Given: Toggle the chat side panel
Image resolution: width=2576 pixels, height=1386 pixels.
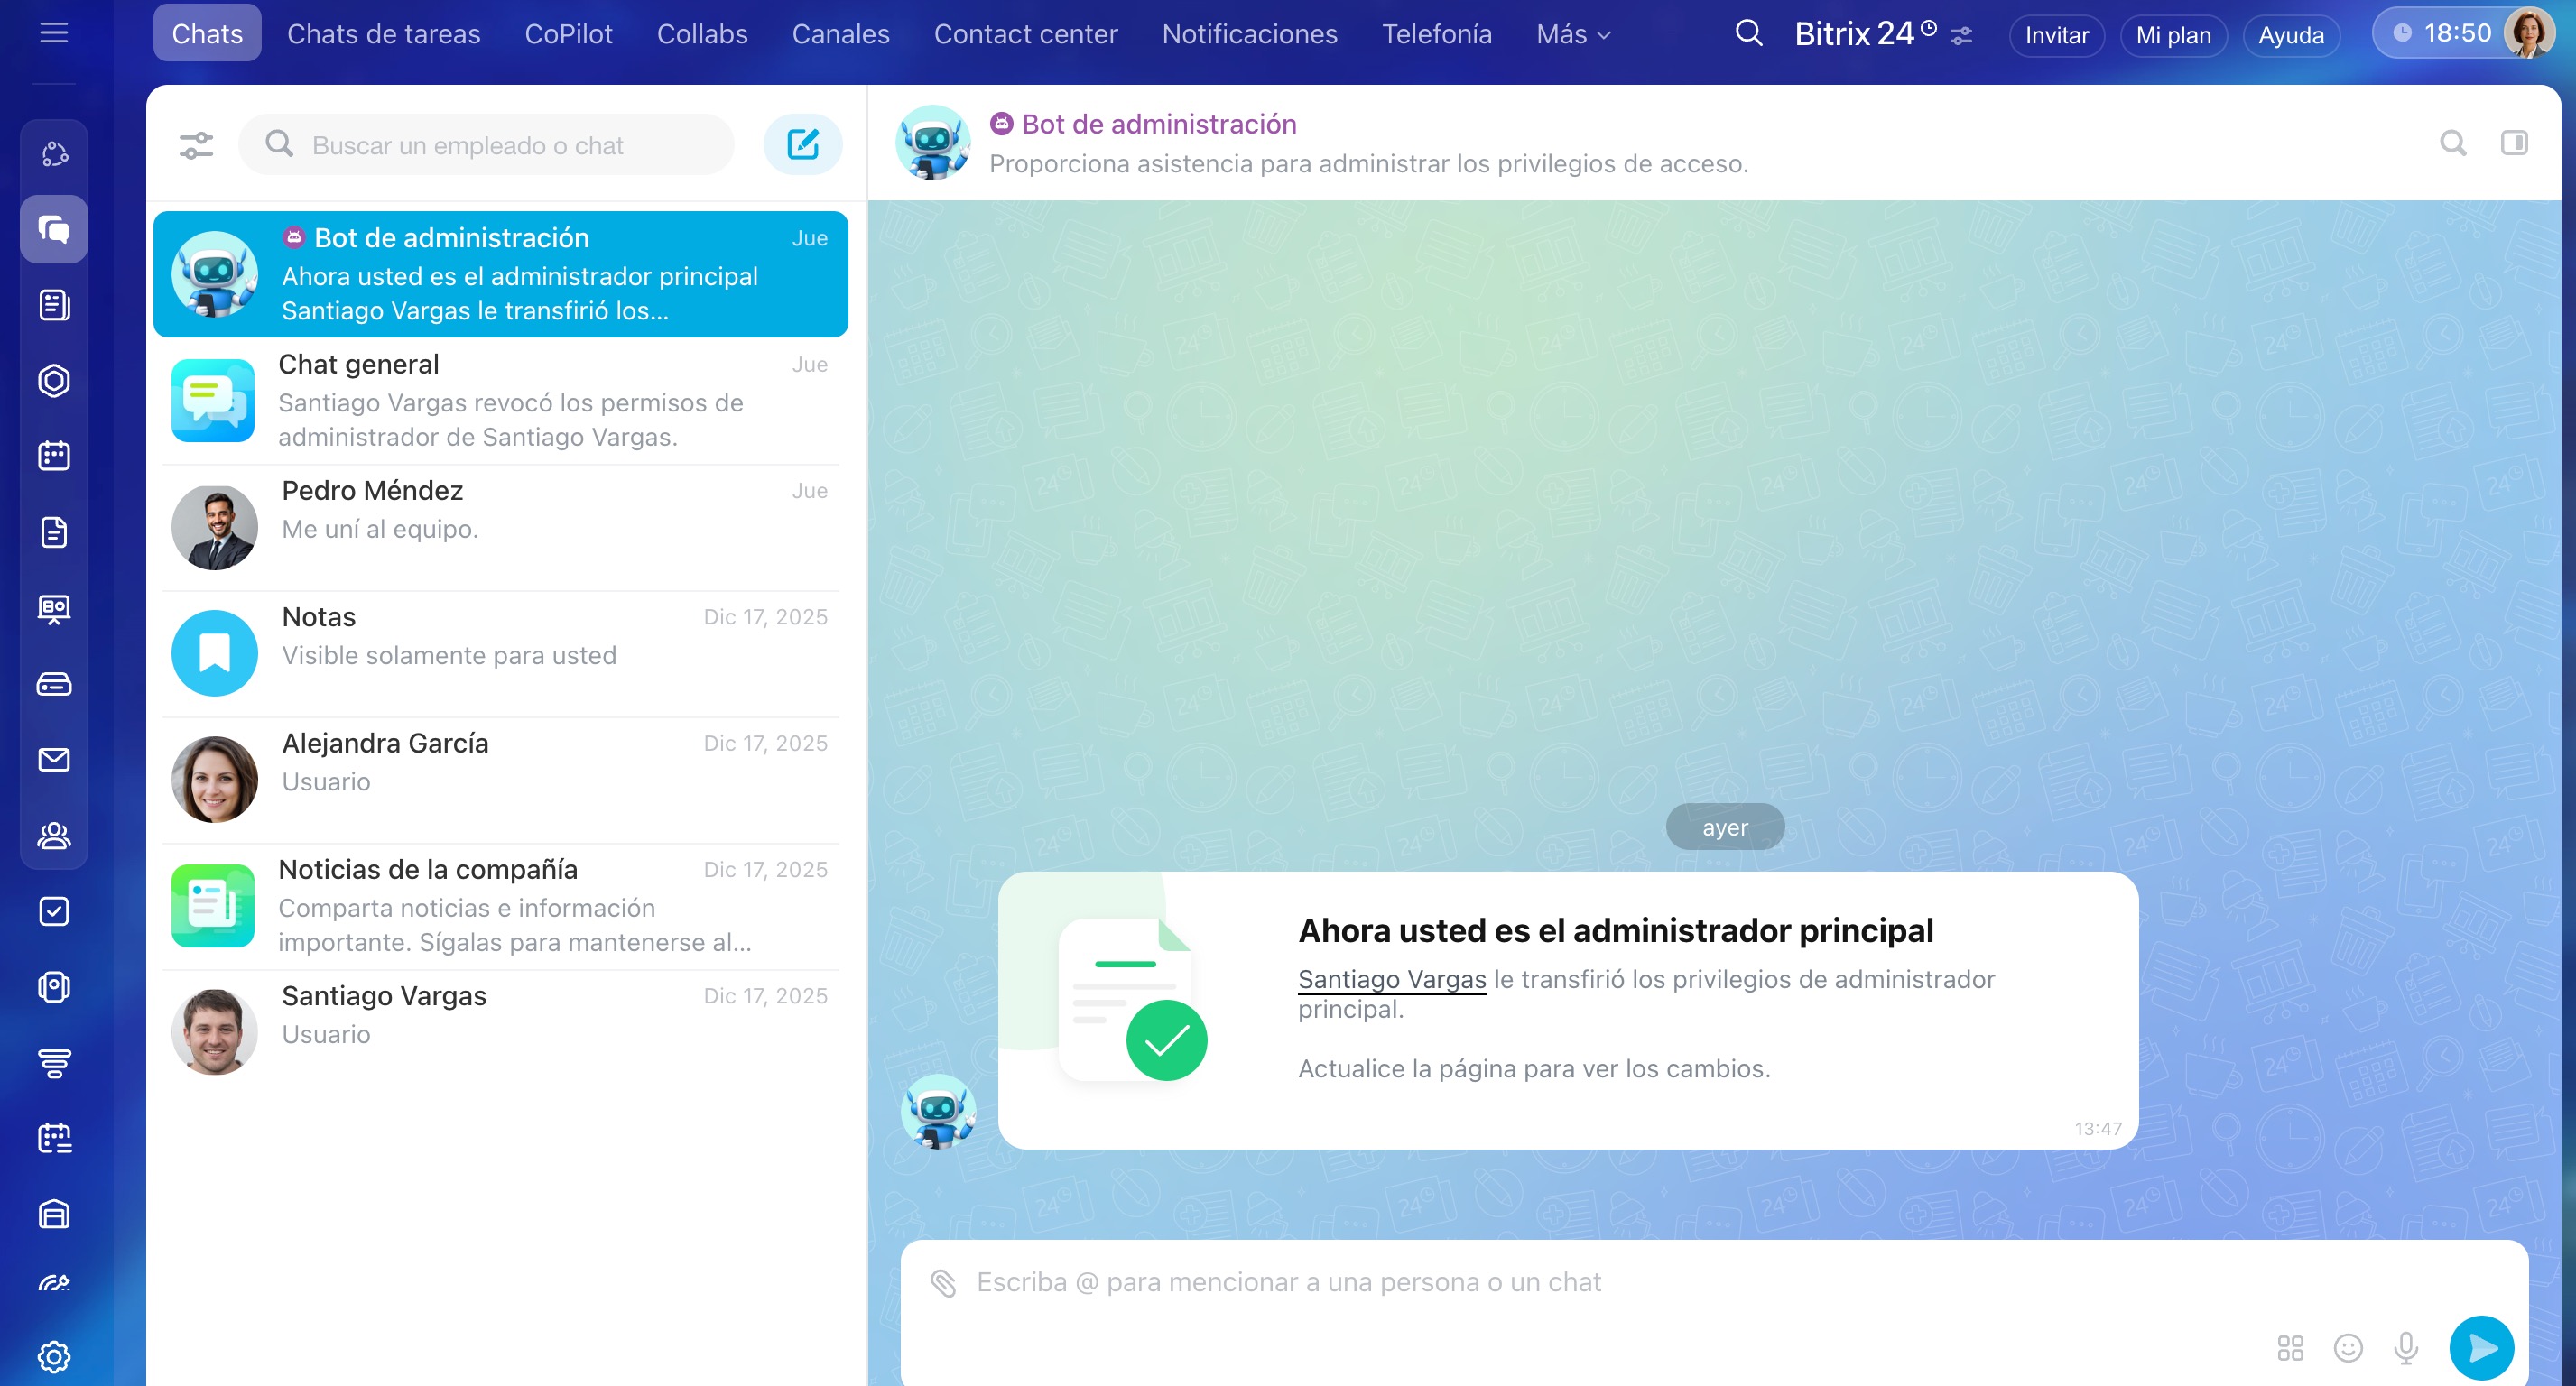Looking at the screenshot, I should [2513, 143].
